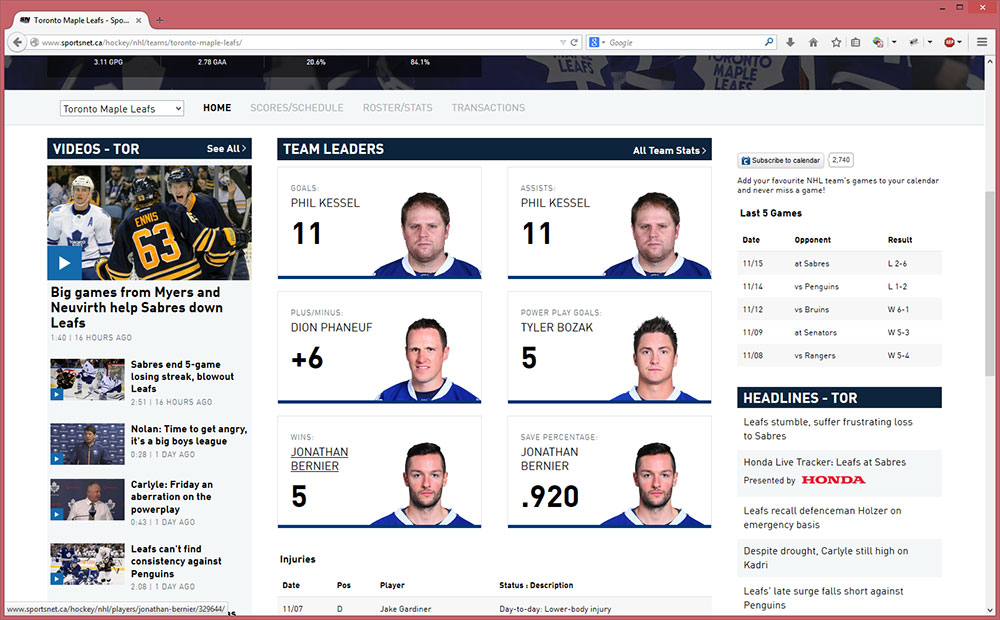1000x620 pixels.
Task: Open the ROSTER/STATS tab
Action: (397, 108)
